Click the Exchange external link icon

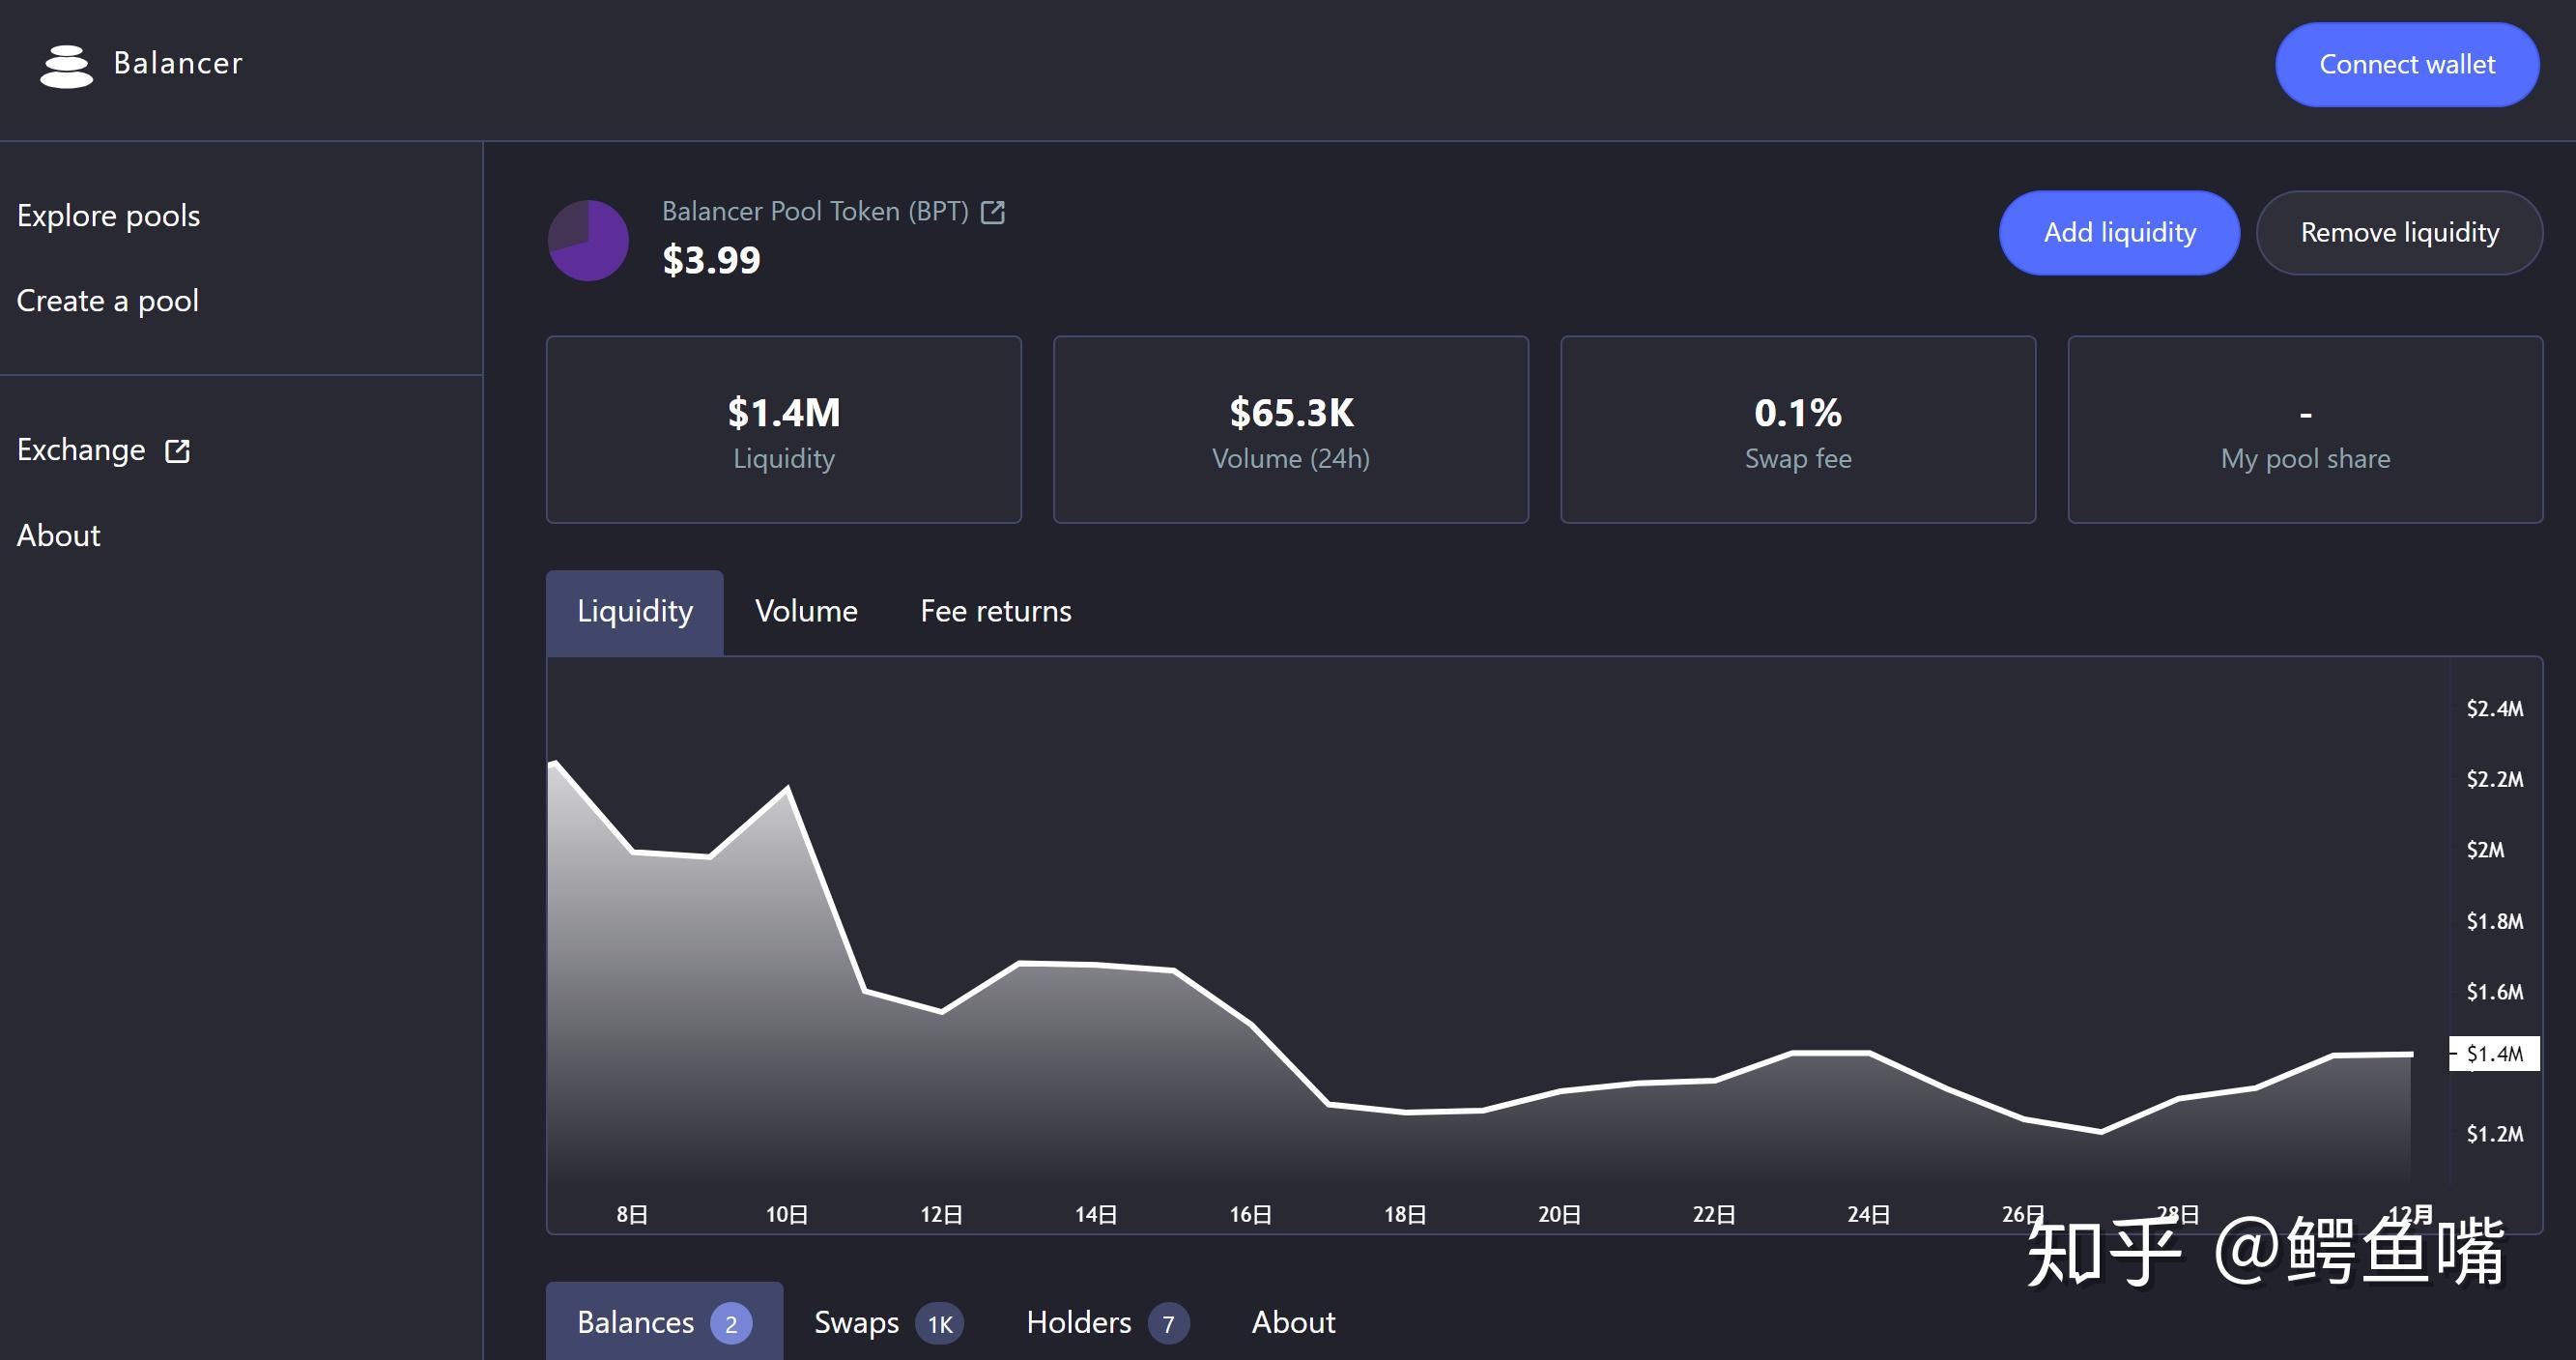[x=177, y=451]
